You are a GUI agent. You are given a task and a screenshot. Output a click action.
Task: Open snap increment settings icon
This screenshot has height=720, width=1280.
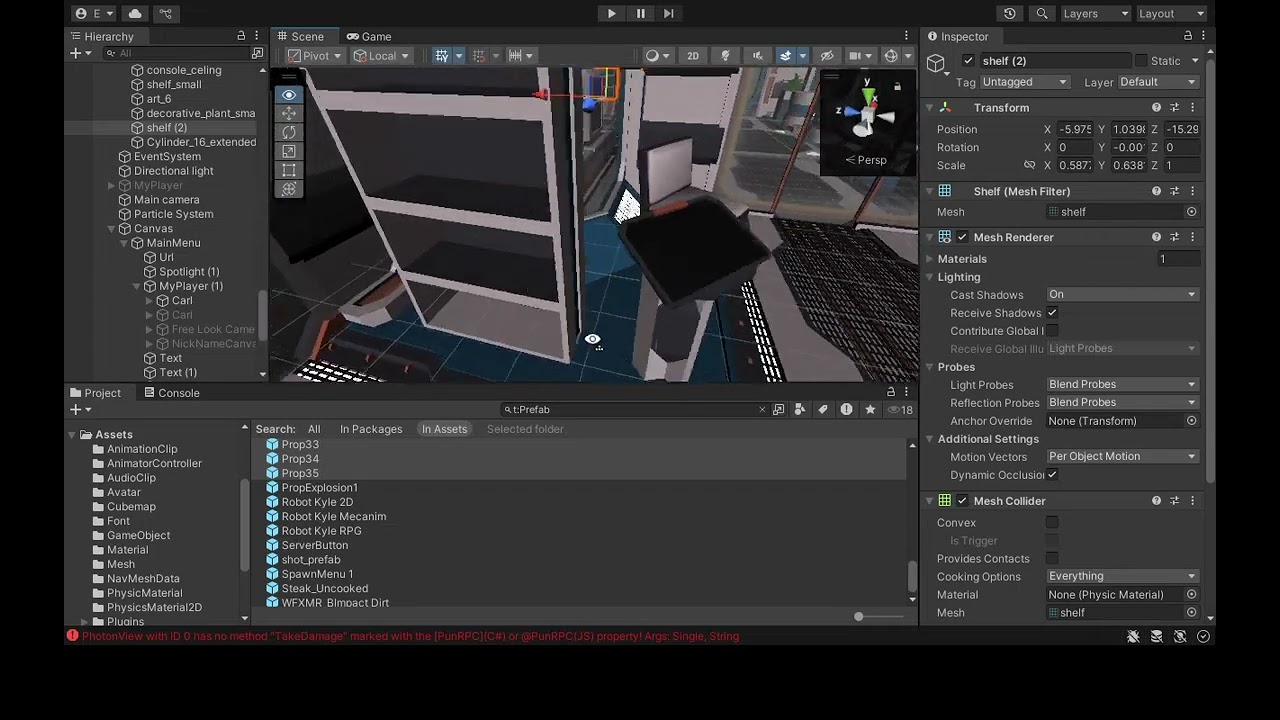pos(515,55)
